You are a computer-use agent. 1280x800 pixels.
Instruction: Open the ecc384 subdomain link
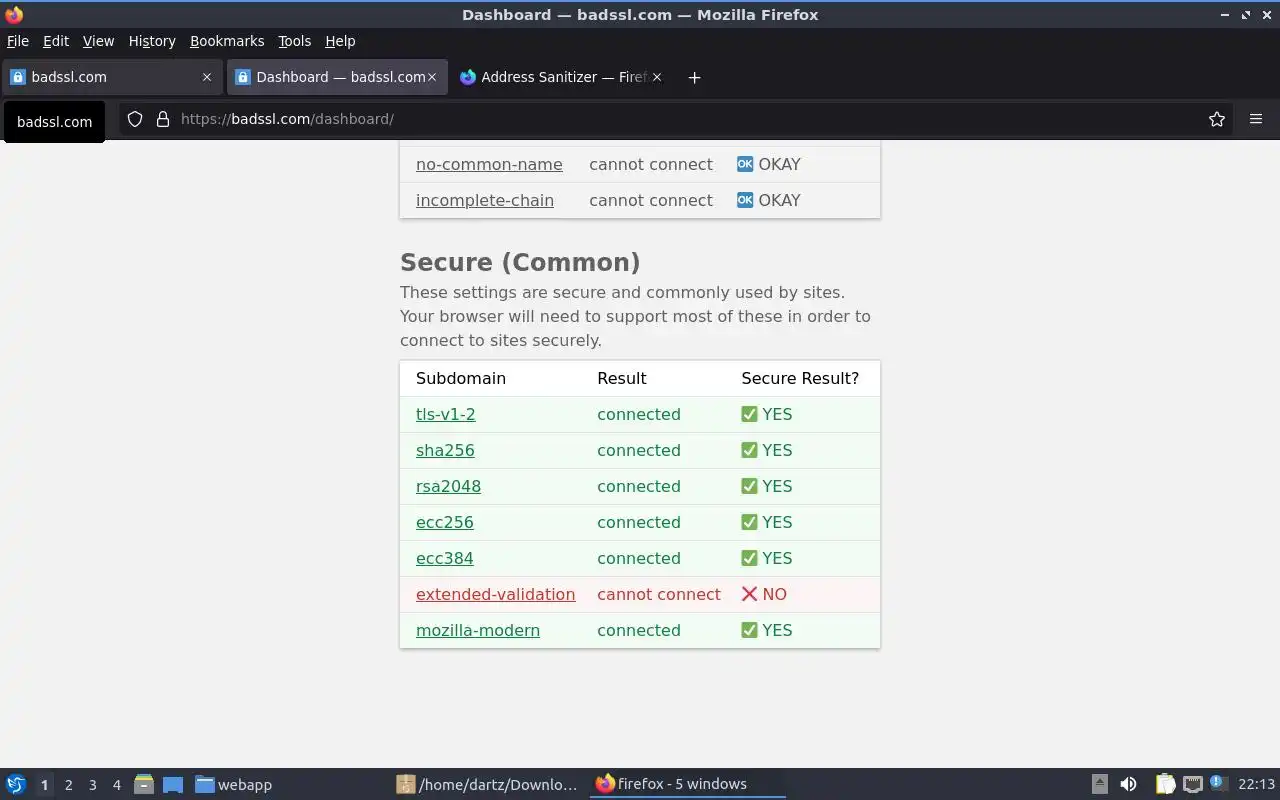(x=445, y=558)
